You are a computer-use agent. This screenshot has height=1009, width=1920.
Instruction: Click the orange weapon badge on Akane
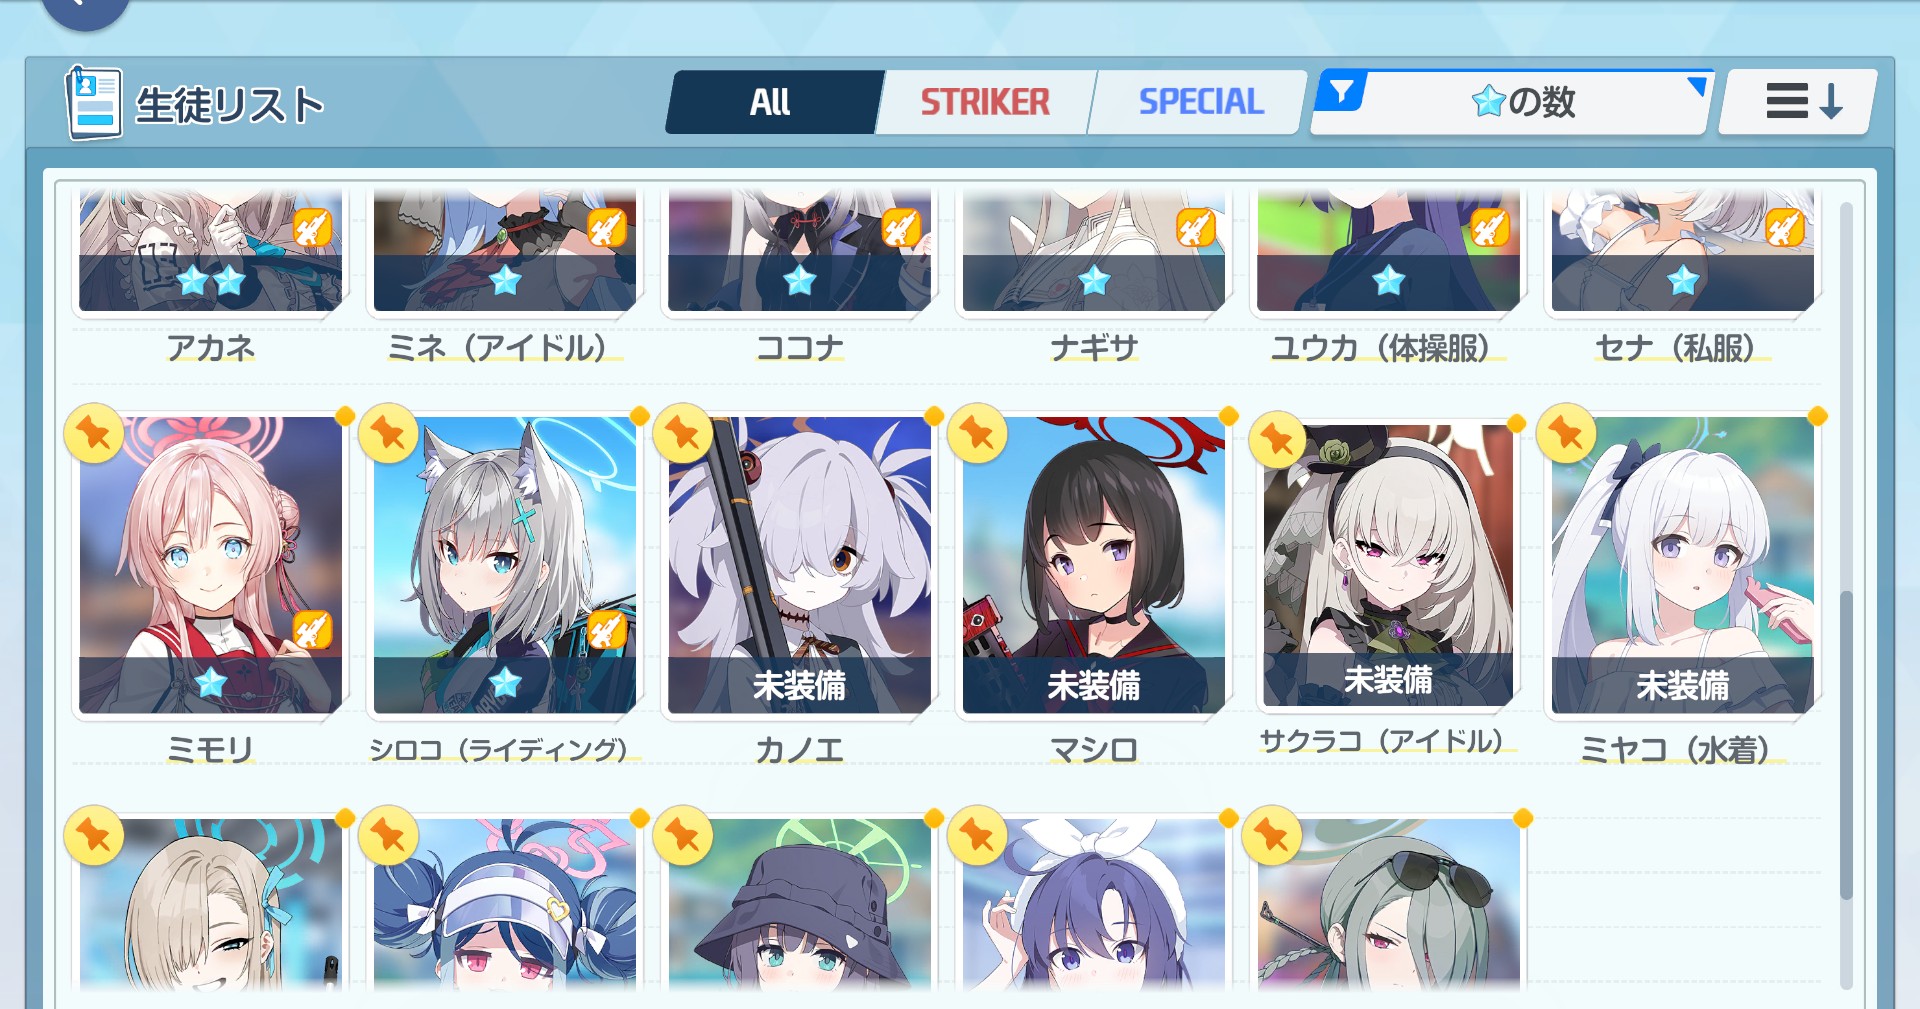coord(312,228)
